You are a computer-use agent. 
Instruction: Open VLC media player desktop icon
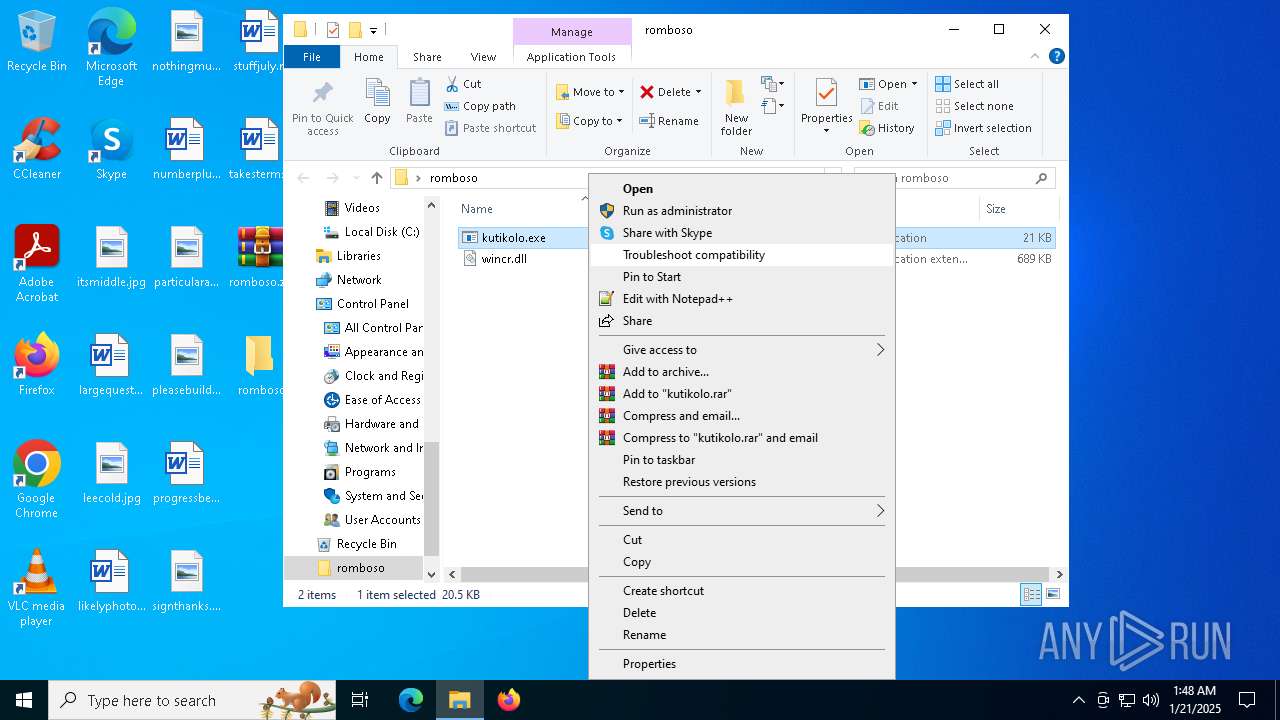(37, 588)
